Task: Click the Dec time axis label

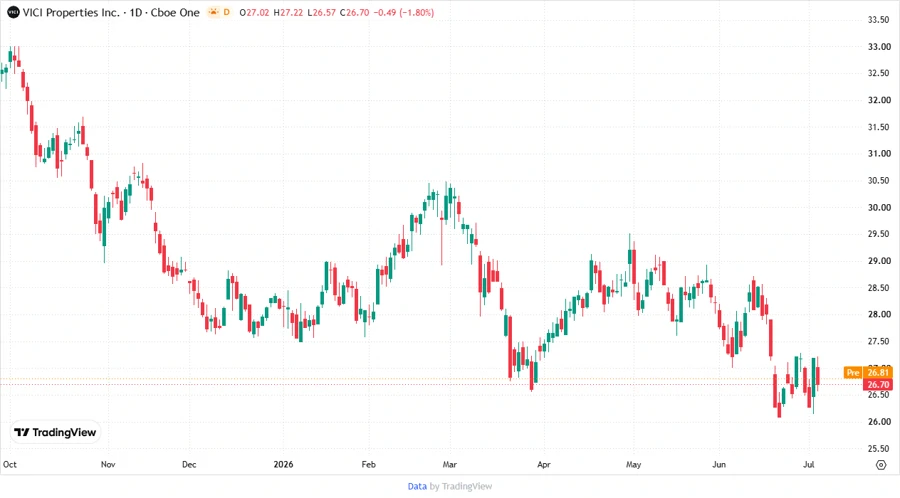Action: 189,465
